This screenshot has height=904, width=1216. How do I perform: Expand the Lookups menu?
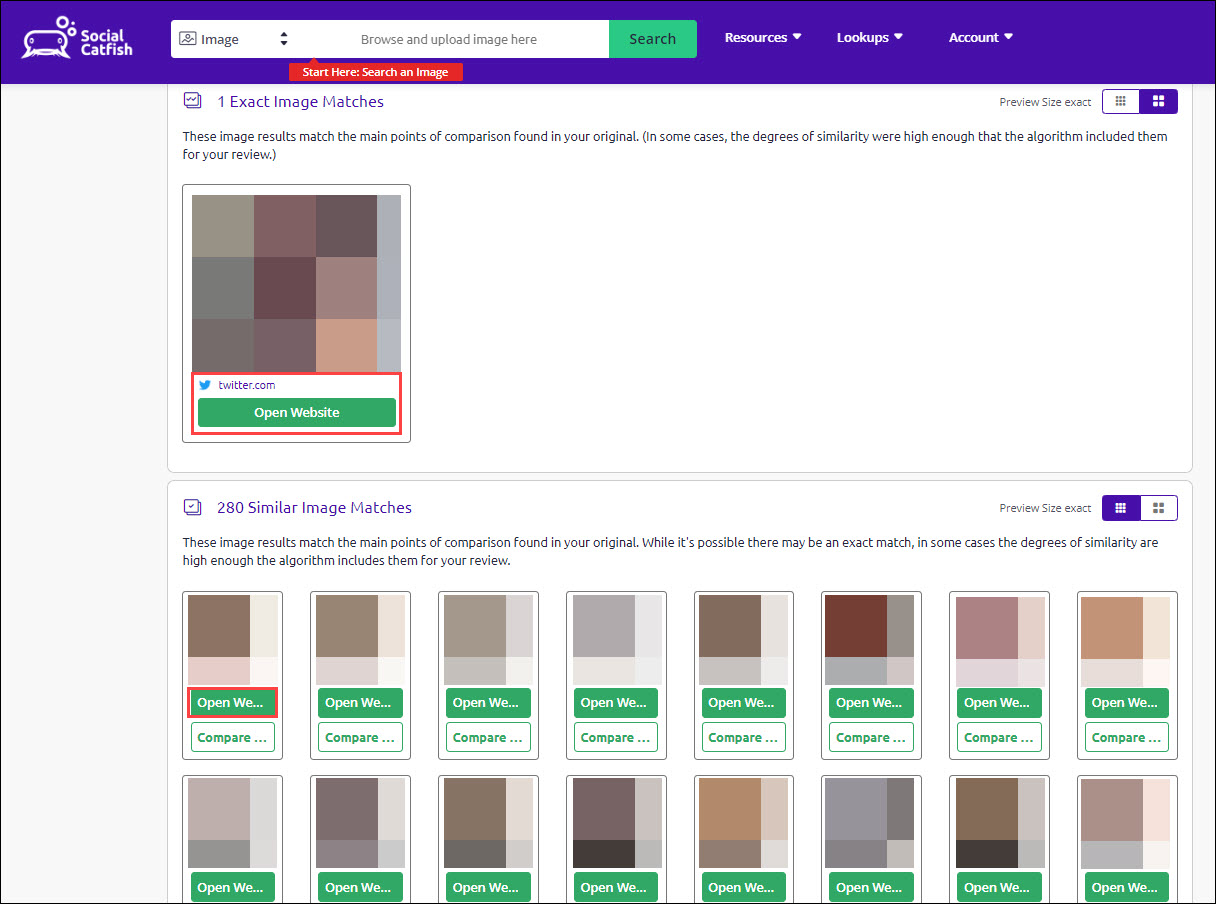pyautogui.click(x=869, y=37)
